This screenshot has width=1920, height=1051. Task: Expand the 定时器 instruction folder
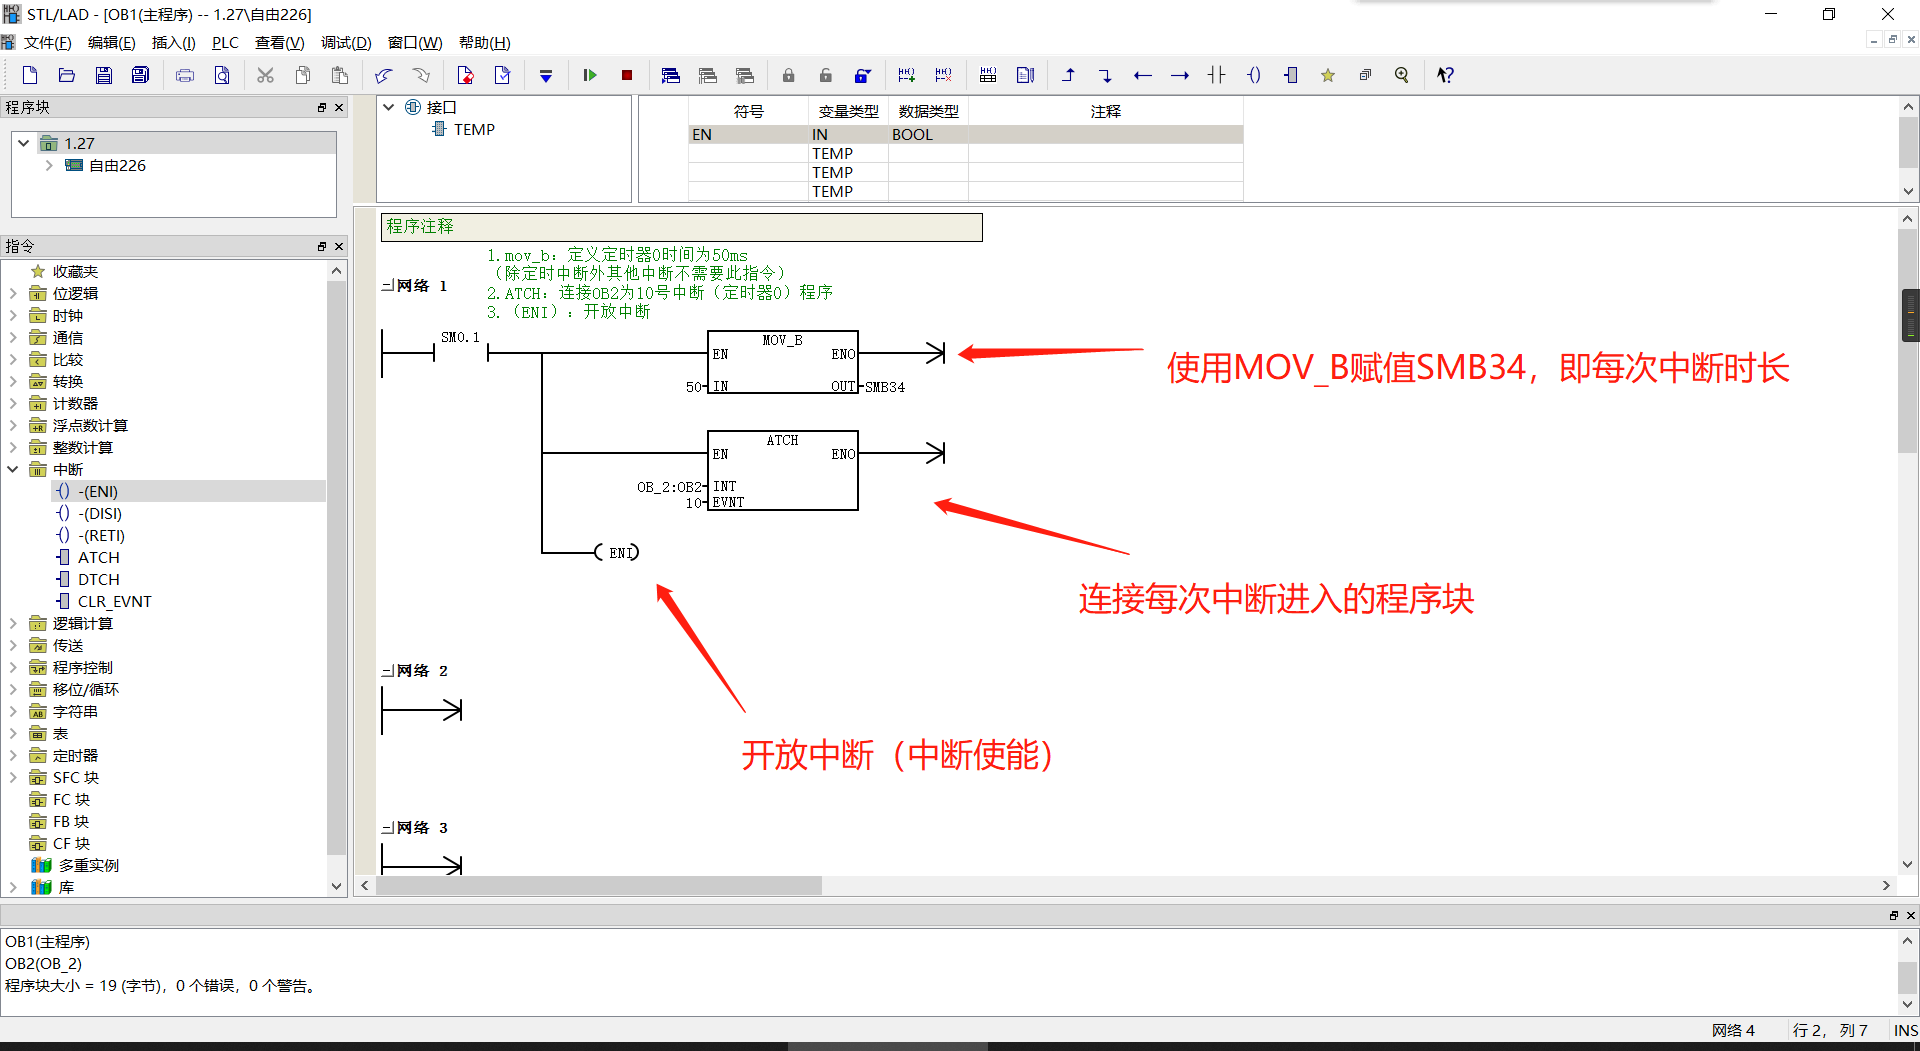[13, 755]
